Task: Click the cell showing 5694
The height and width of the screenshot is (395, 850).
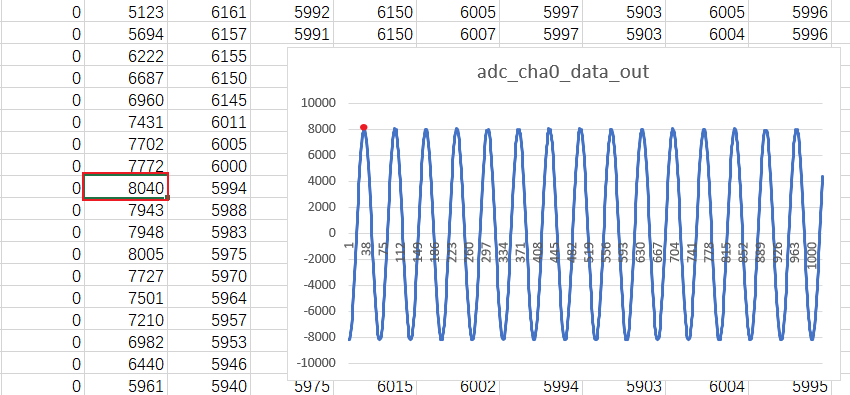Action: pyautogui.click(x=126, y=34)
